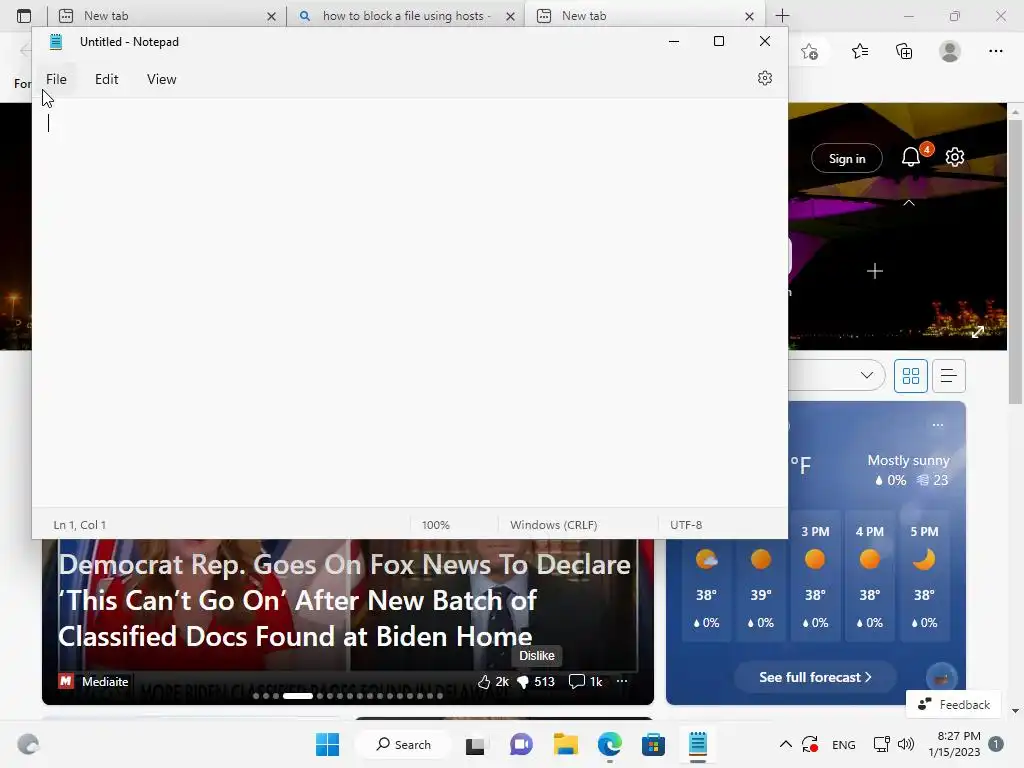Close the 'how to block a file' tab
1024x768 pixels.
(x=511, y=16)
